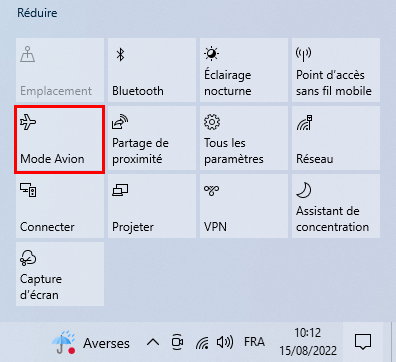Enable Éclairage nocturne night light
The height and width of the screenshot is (362, 396).
click(244, 70)
